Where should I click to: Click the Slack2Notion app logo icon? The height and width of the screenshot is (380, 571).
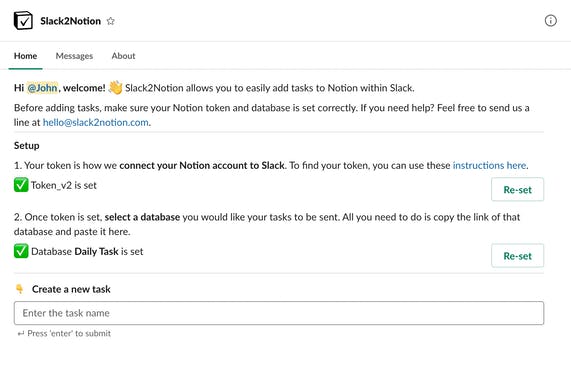point(23,20)
